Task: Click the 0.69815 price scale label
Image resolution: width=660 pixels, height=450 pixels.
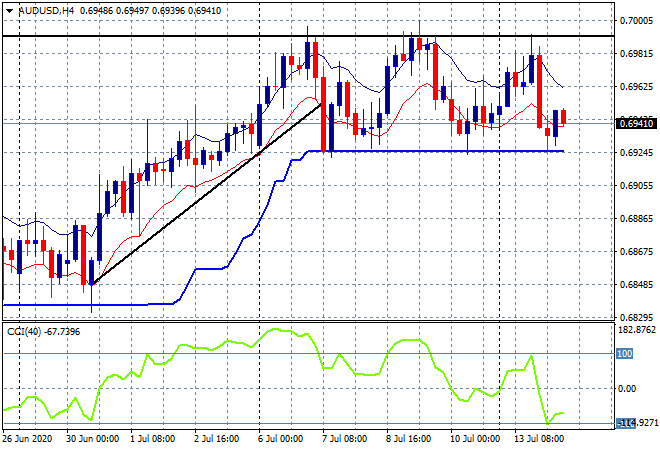Action: point(637,53)
